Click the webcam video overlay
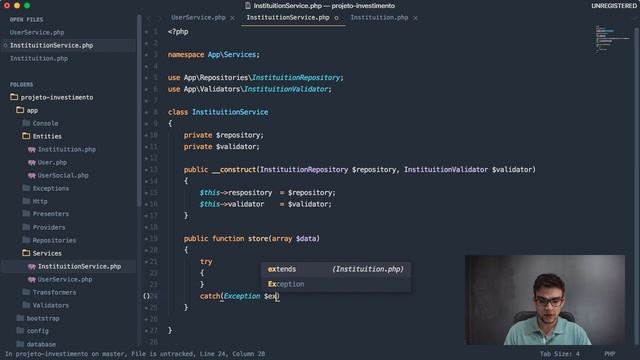 point(545,300)
